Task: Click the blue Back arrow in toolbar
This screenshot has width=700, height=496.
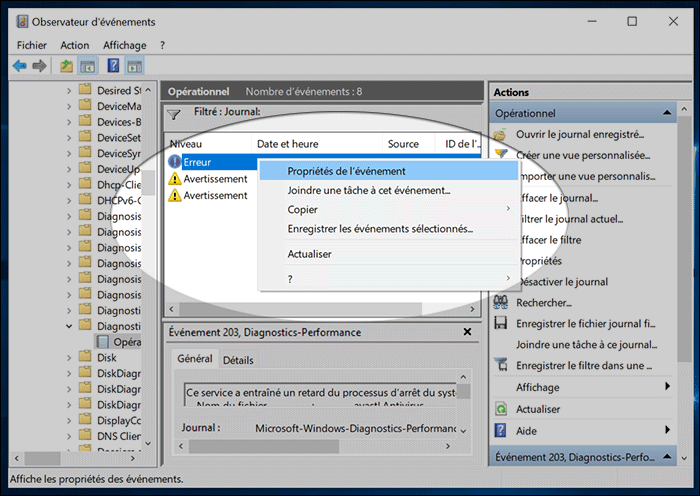Action: 20,66
